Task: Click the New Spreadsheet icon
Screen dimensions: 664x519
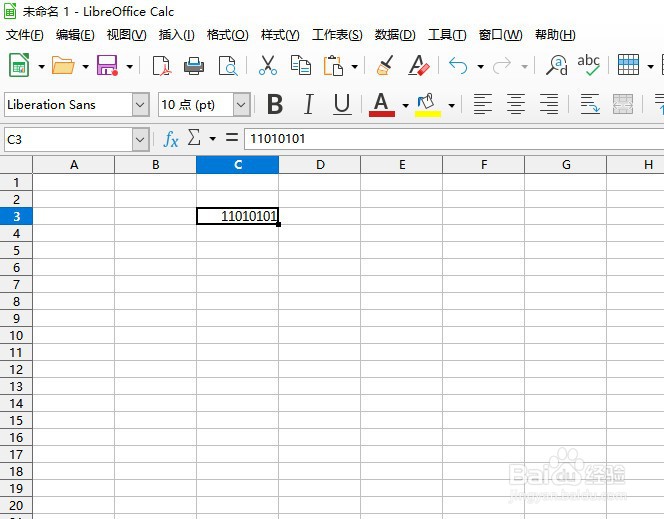Action: pos(19,65)
